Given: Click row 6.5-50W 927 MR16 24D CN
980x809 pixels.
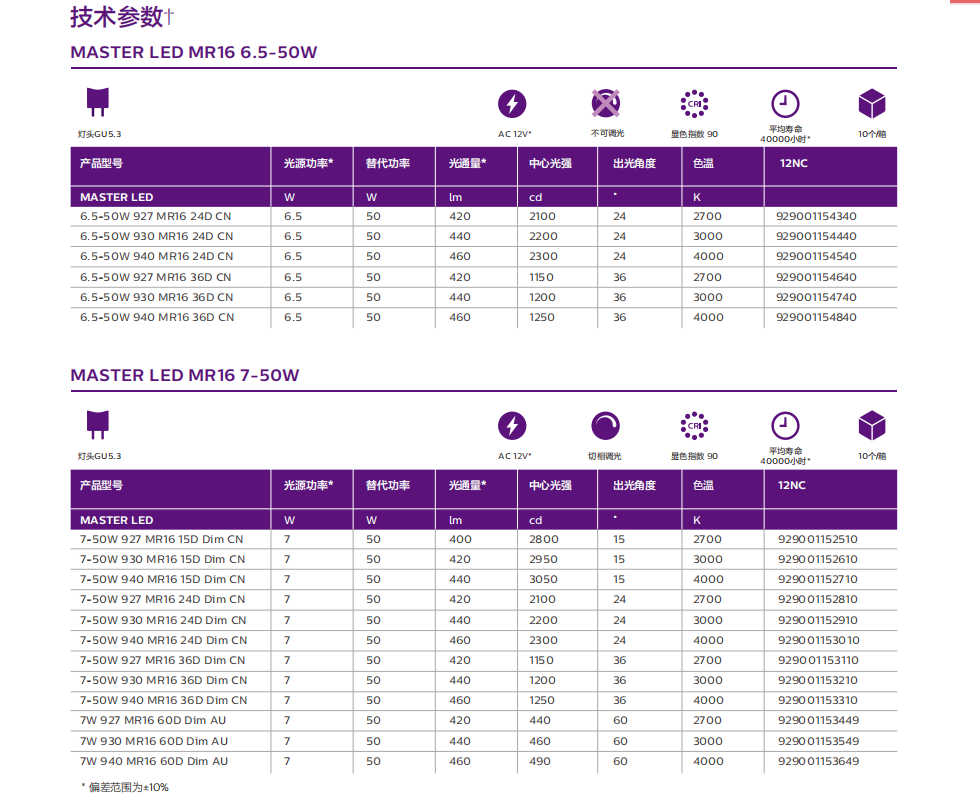Looking at the screenshot, I should [484, 216].
